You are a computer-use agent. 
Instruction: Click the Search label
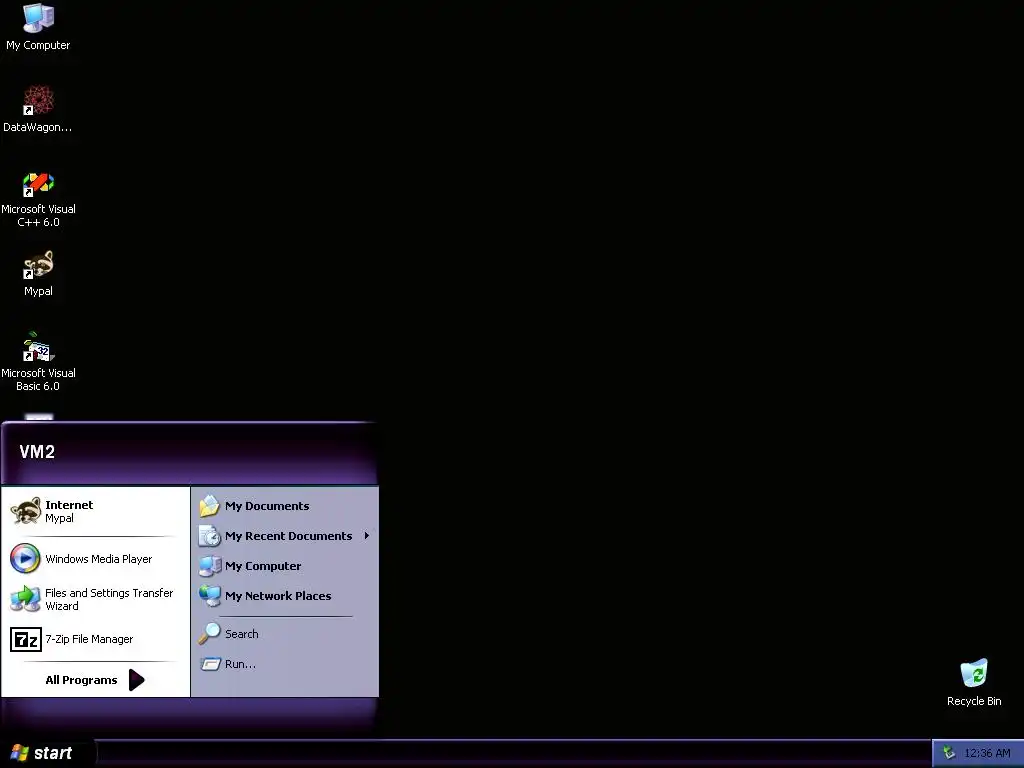click(242, 634)
